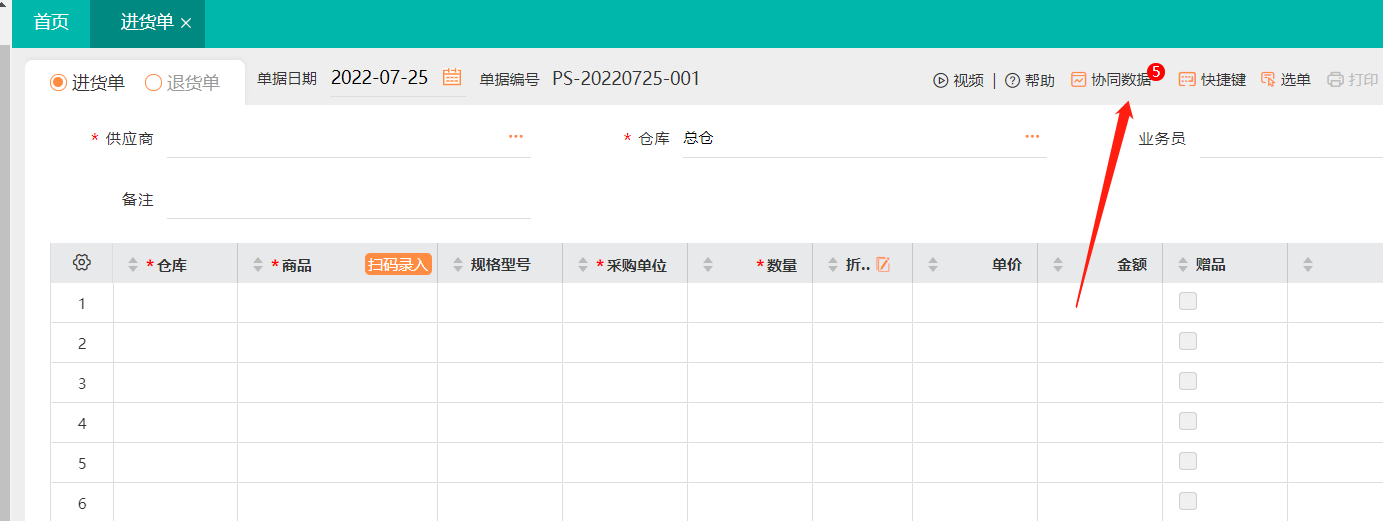Switch to the 首页 tab
This screenshot has width=1383, height=521.
(x=51, y=22)
